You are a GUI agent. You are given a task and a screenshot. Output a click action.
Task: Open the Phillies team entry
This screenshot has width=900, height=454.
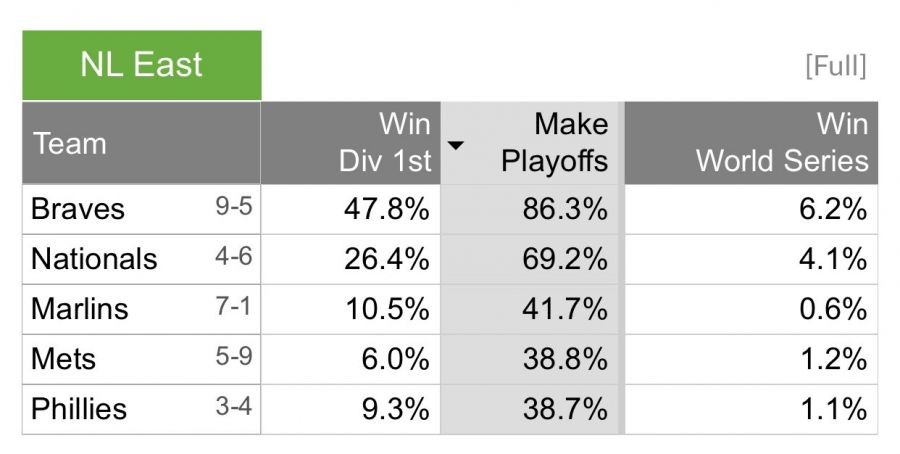tap(79, 409)
